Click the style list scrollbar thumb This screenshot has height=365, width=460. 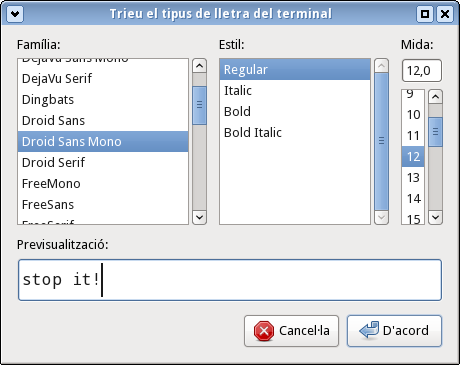pyautogui.click(x=381, y=142)
